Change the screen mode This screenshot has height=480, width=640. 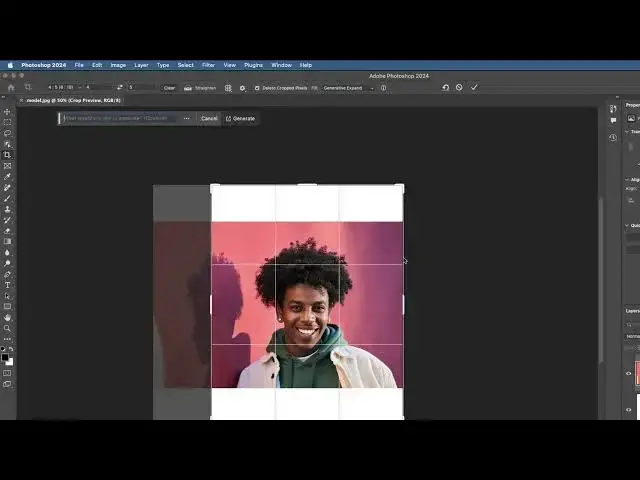[7, 384]
